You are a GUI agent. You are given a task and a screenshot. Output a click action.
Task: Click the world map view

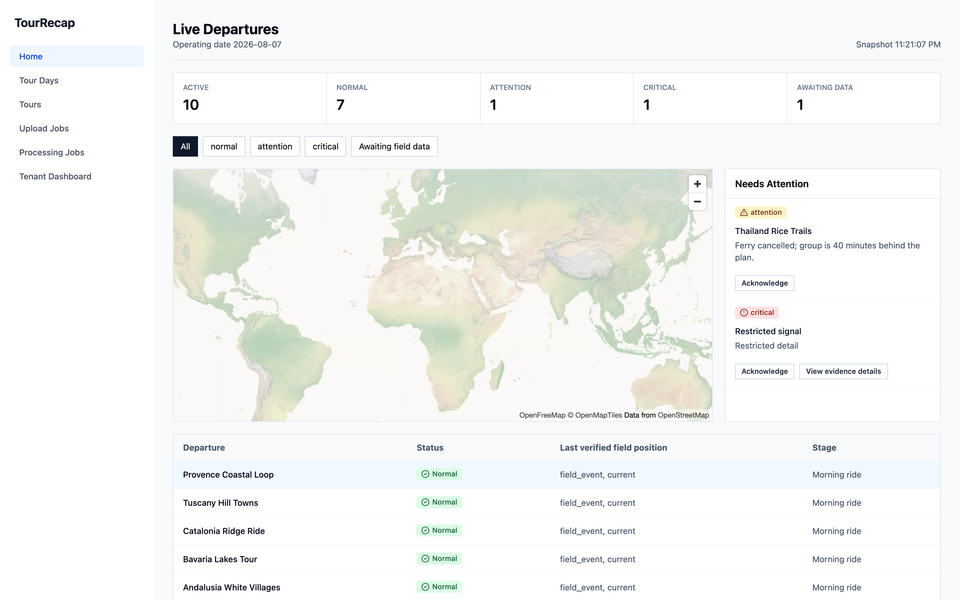443,295
